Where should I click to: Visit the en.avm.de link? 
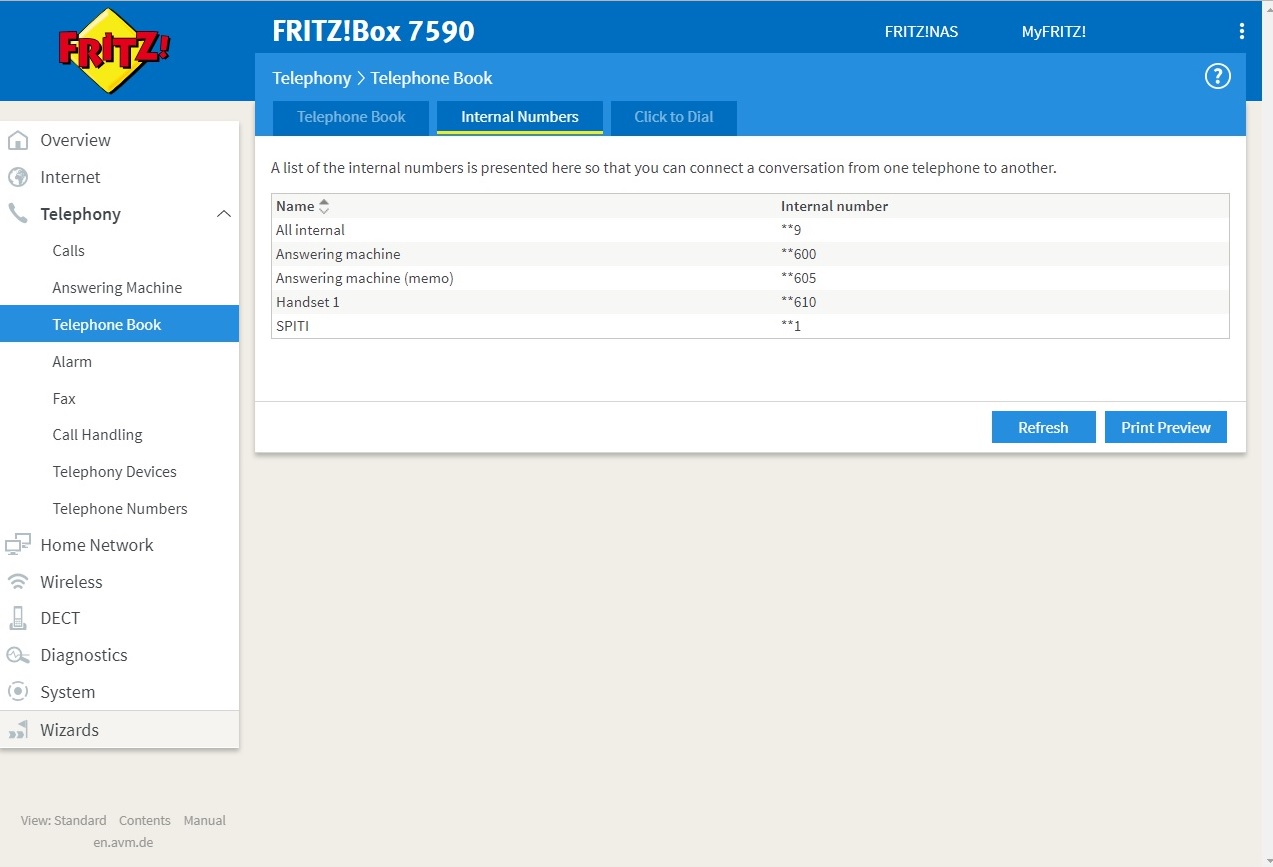pyautogui.click(x=123, y=842)
